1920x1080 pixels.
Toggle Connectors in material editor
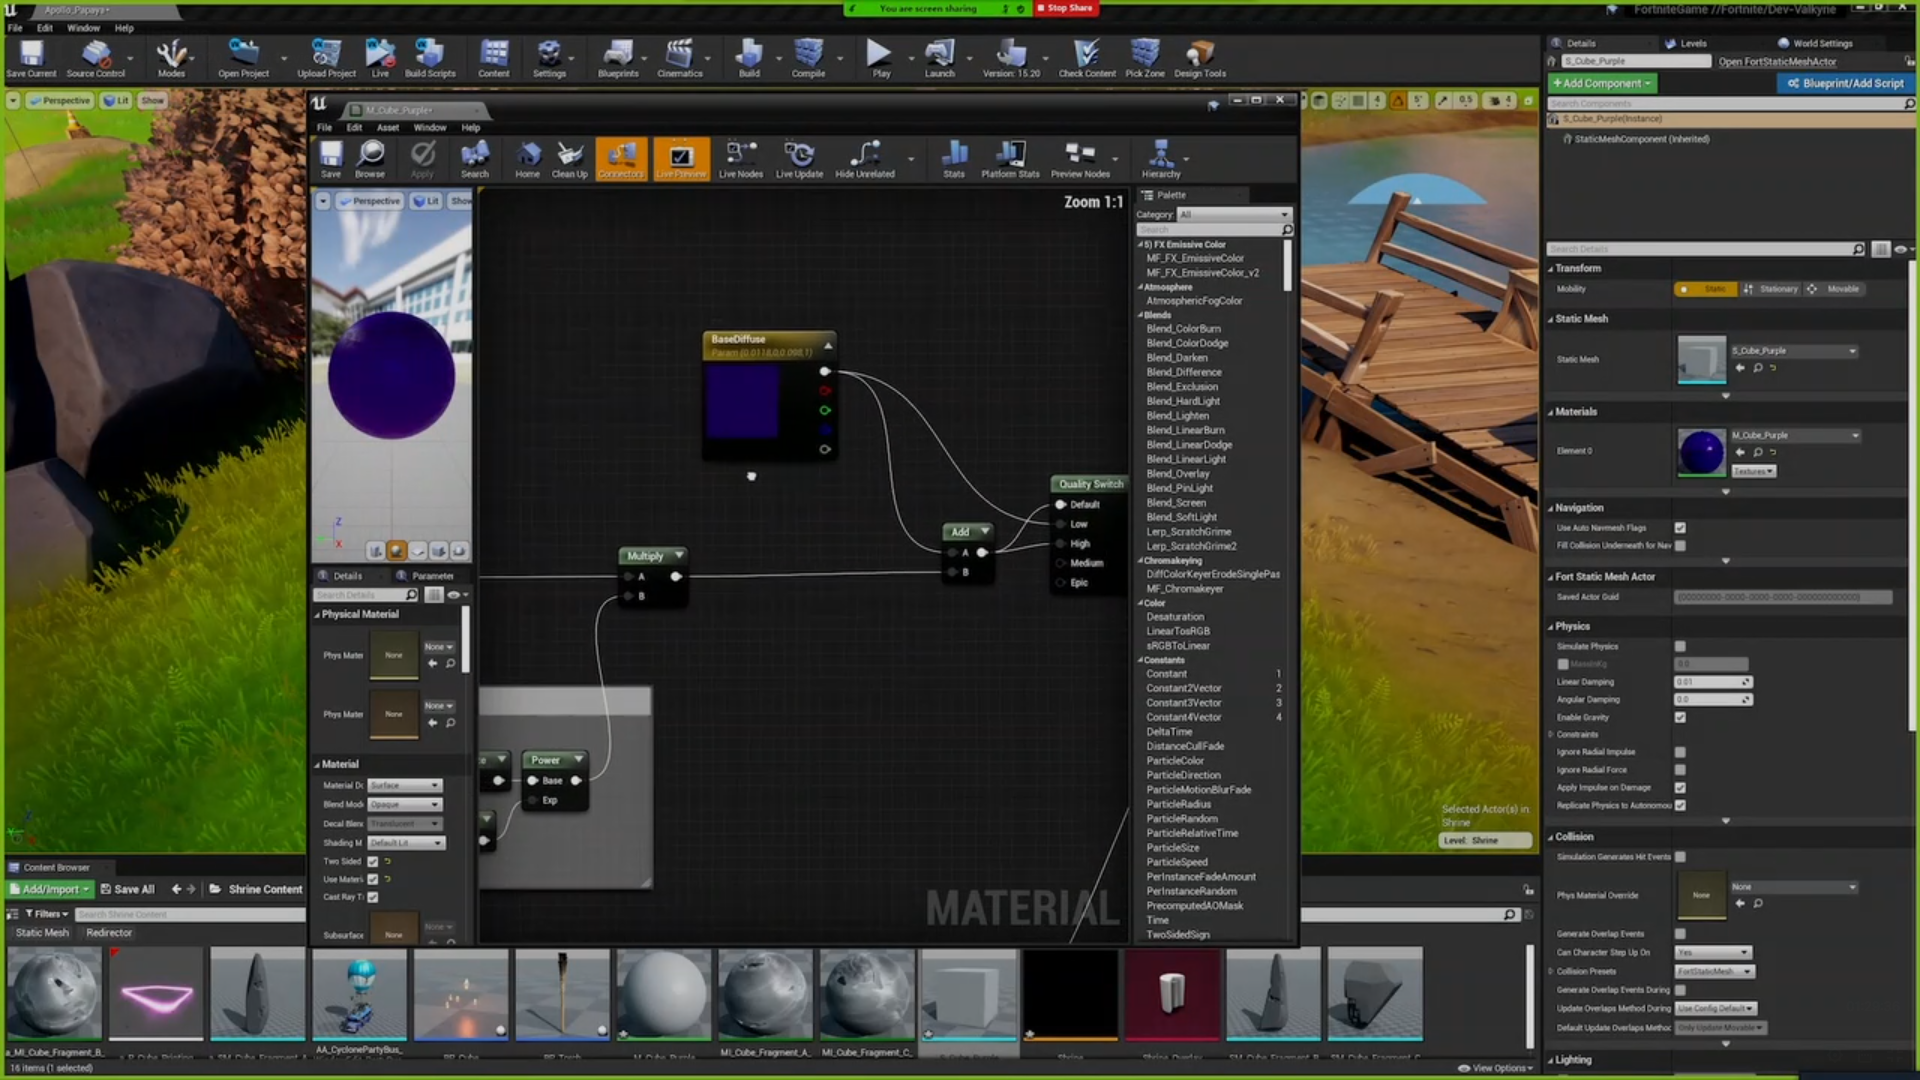621,159
